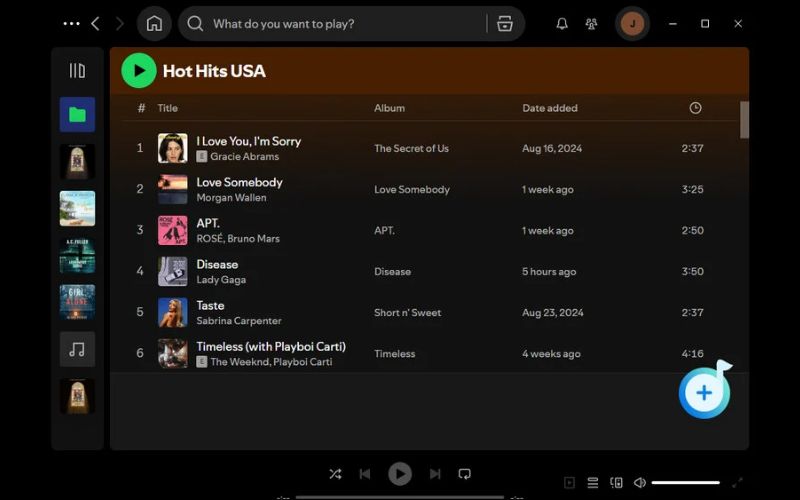Toggle shuffle playback

(x=335, y=474)
